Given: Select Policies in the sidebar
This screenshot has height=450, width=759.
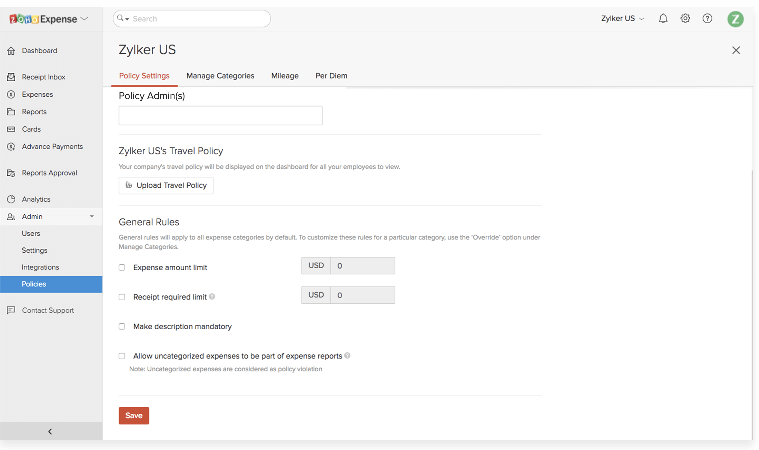Looking at the screenshot, I should (x=51, y=284).
